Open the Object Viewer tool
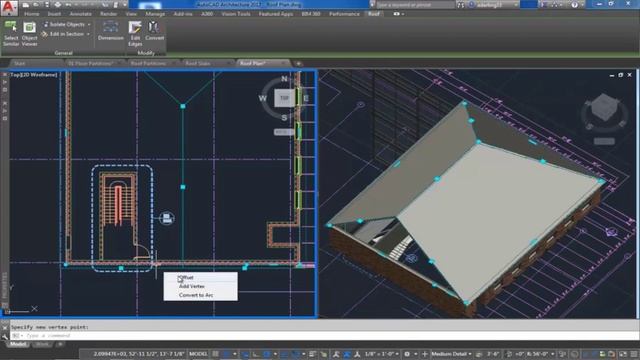 point(29,33)
